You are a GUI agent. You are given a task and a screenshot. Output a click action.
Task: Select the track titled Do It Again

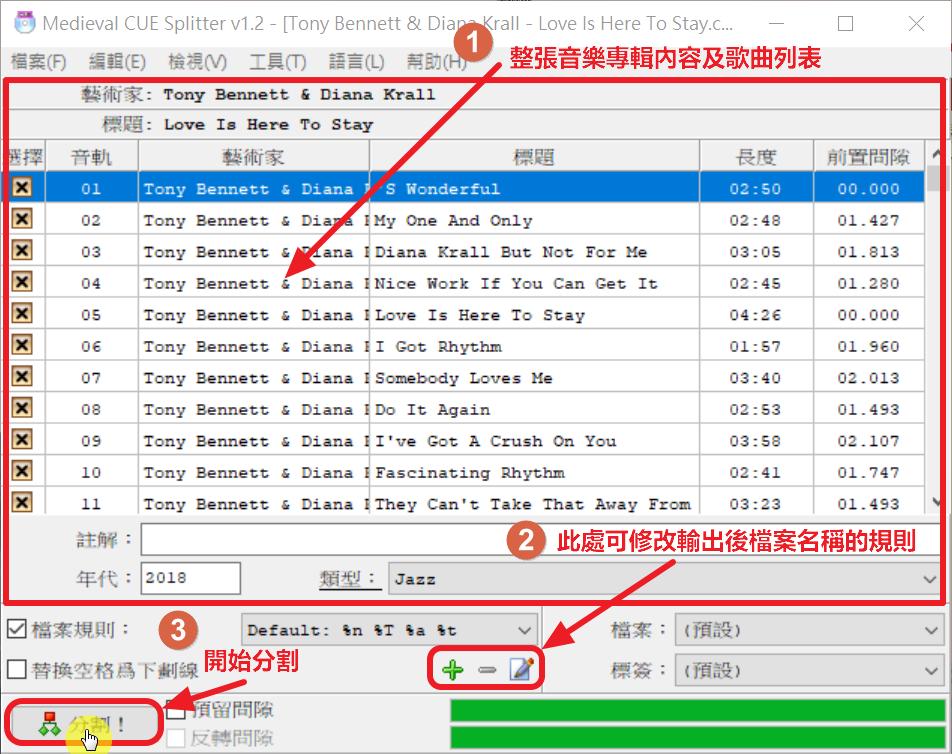(x=534, y=410)
